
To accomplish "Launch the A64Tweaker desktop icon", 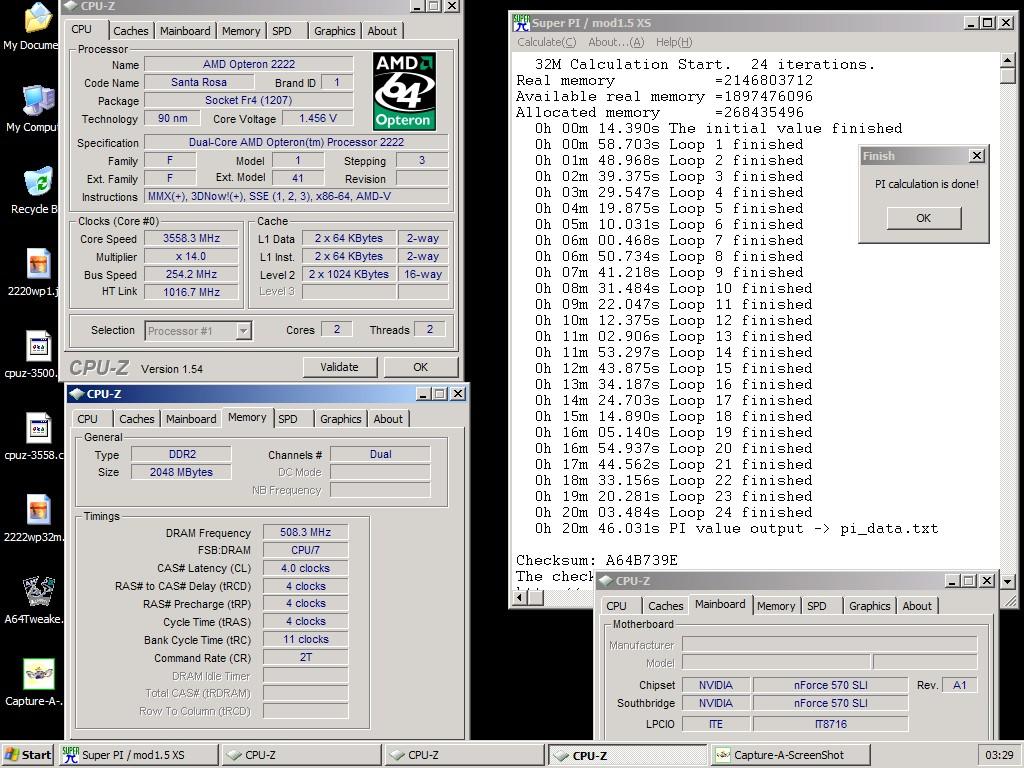I will pyautogui.click(x=38, y=592).
